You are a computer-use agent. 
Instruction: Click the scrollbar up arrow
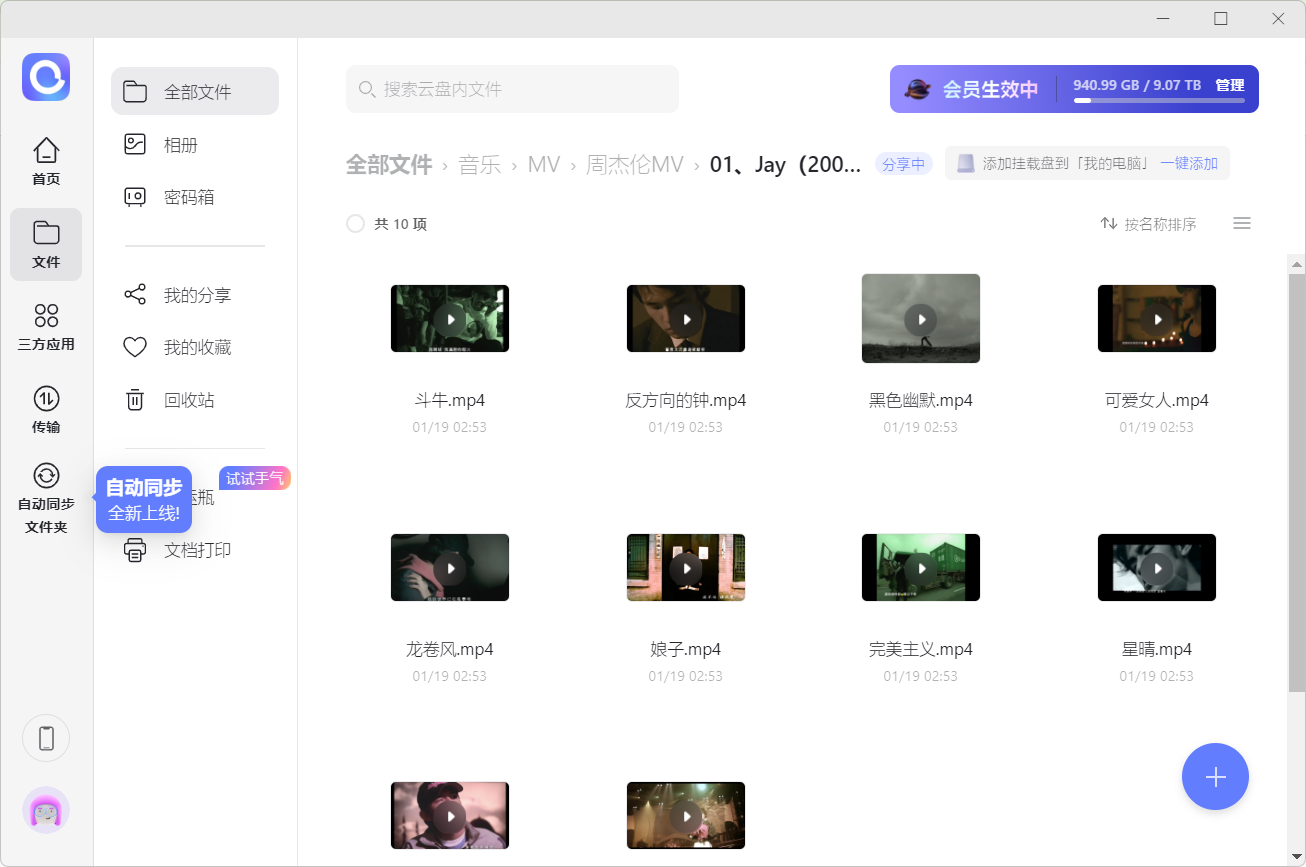[1296, 265]
